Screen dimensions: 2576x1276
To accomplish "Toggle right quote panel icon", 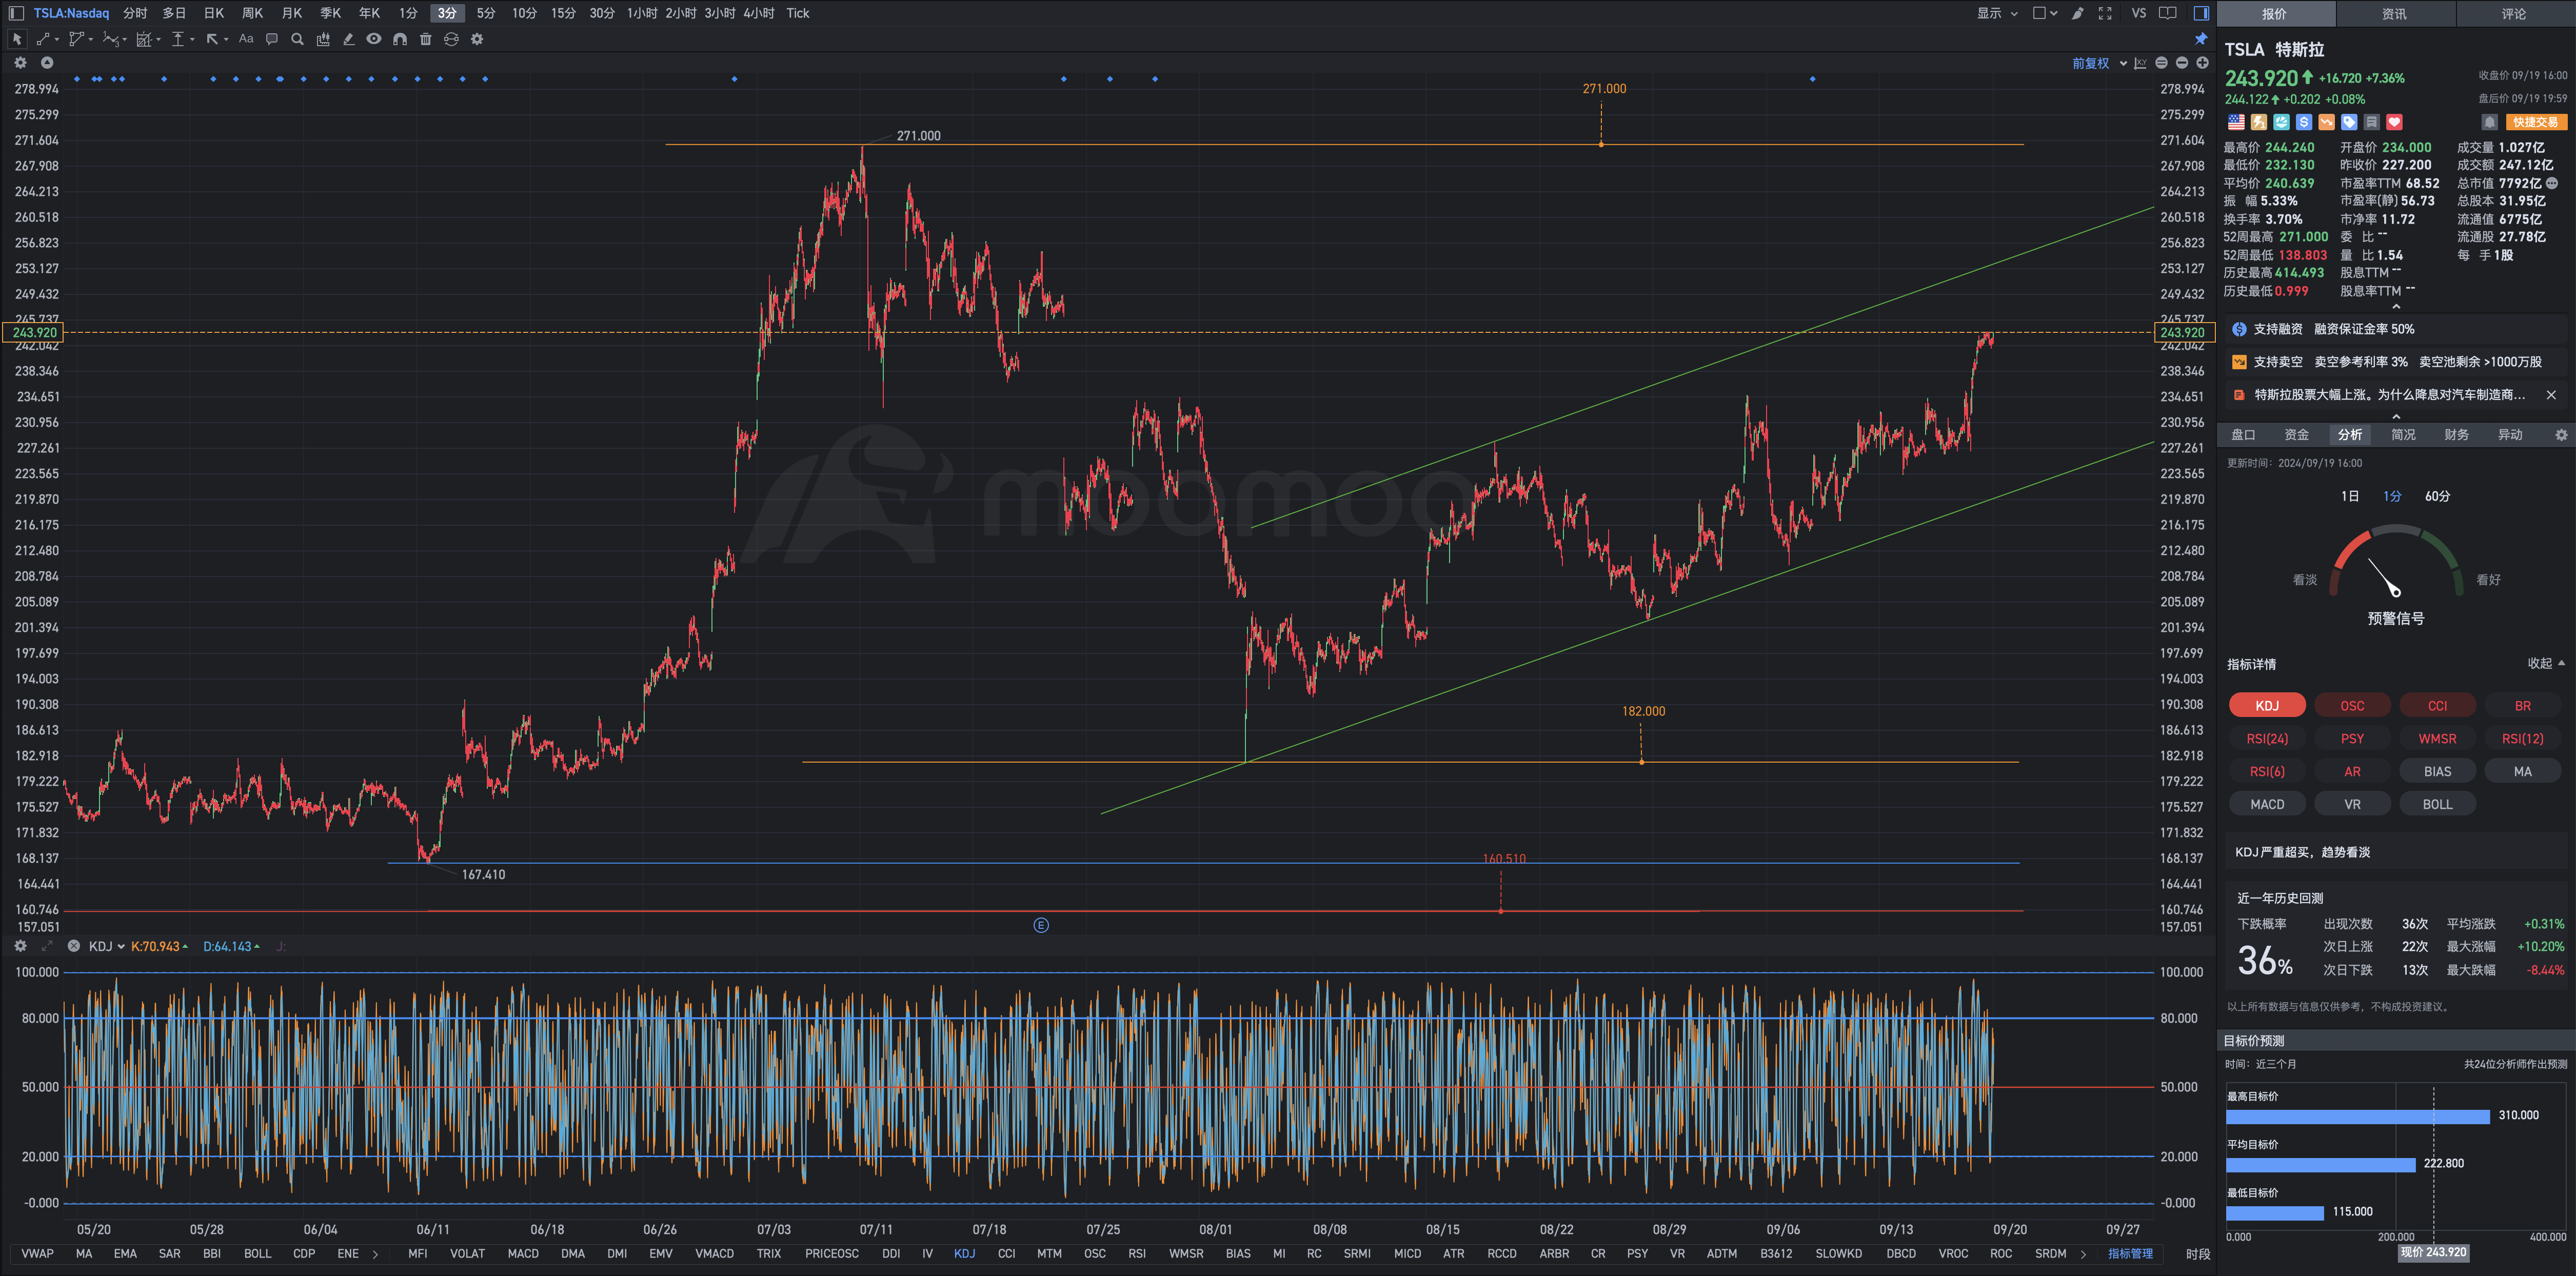I will click(x=2201, y=13).
